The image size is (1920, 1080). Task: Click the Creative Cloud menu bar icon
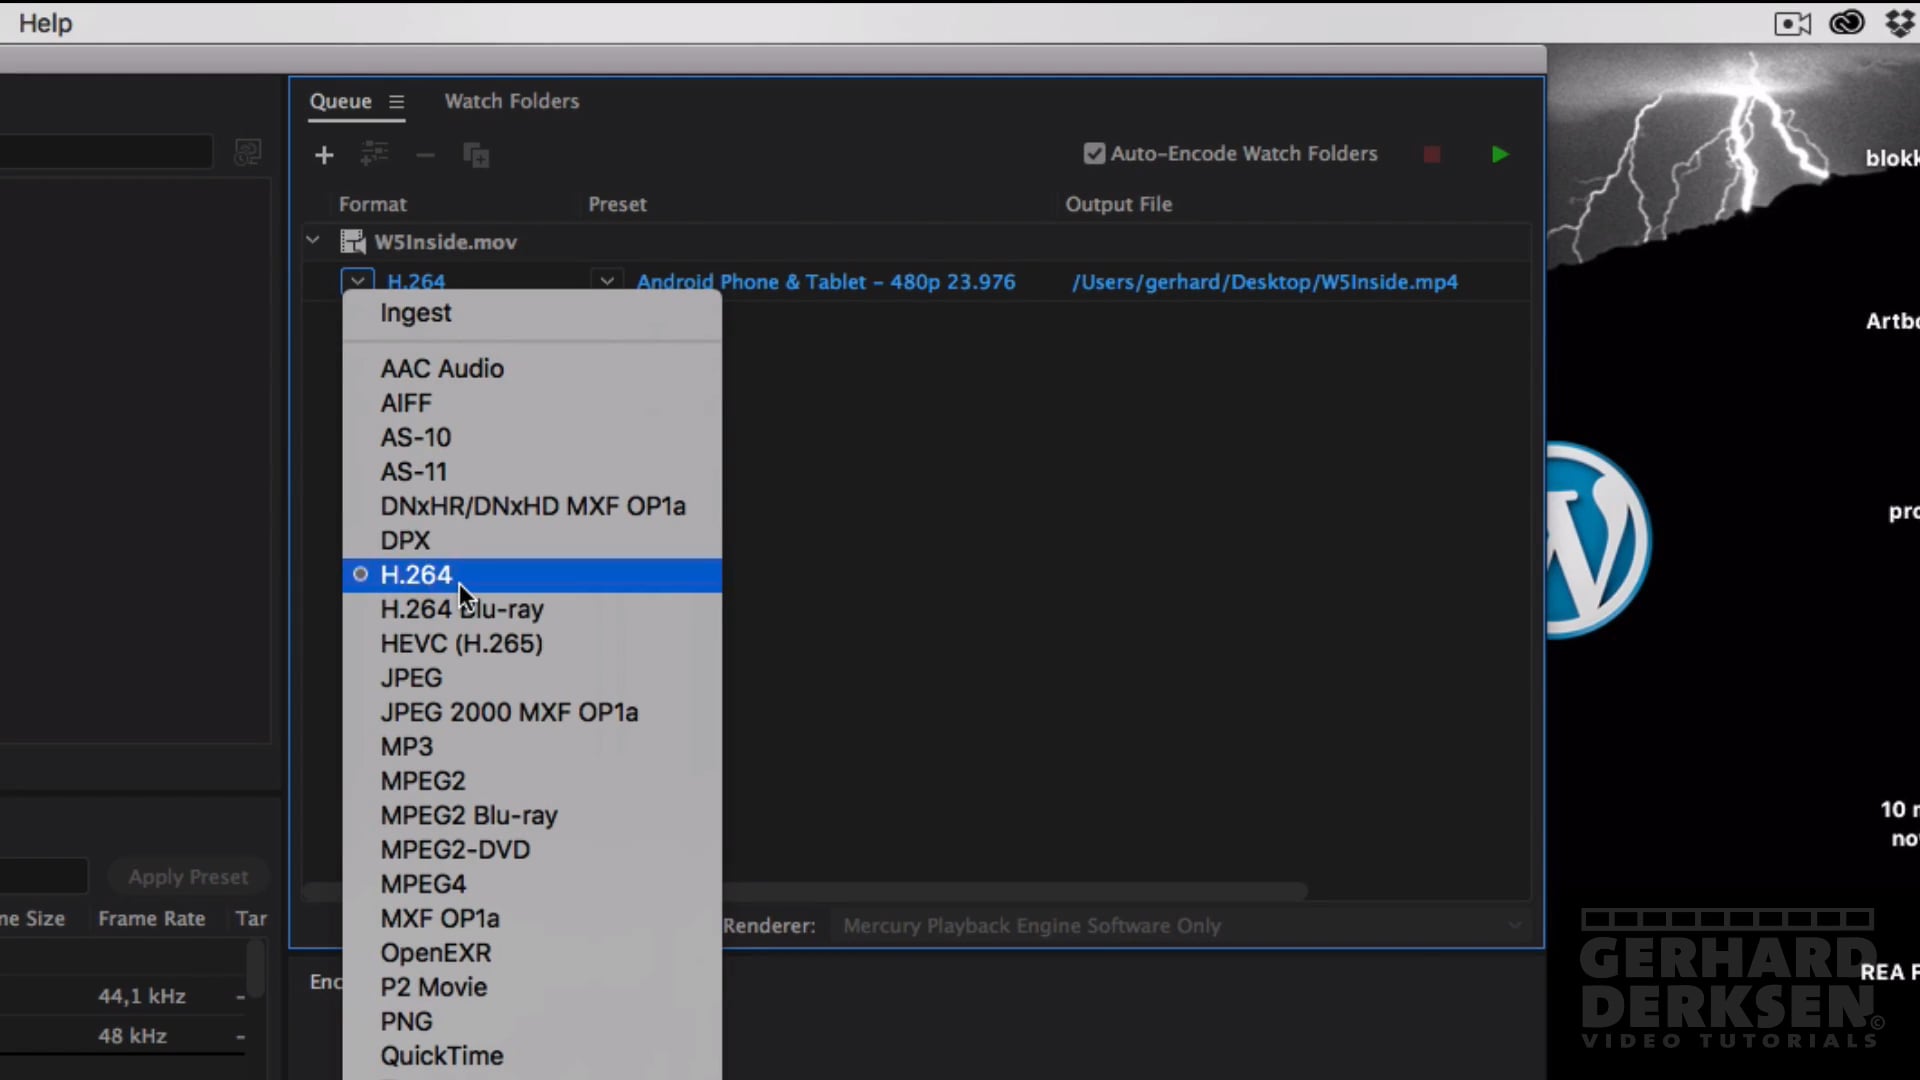coord(1846,22)
